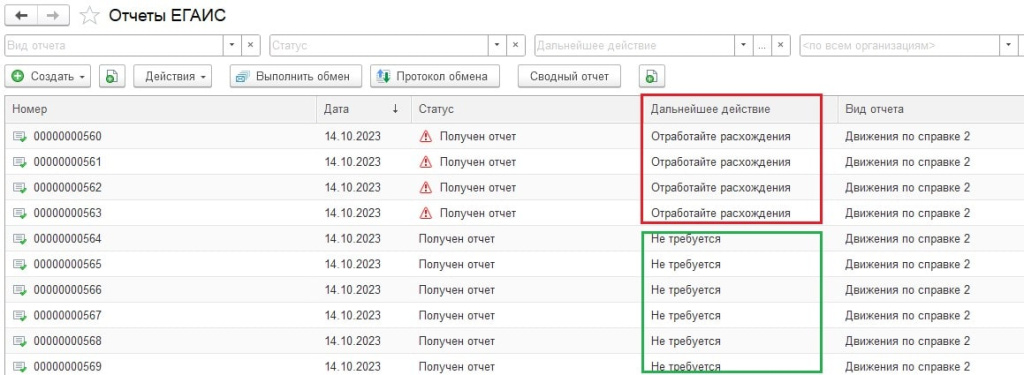Focus the Вид отчета filter field
The image size is (1024, 375).
(x=114, y=46)
